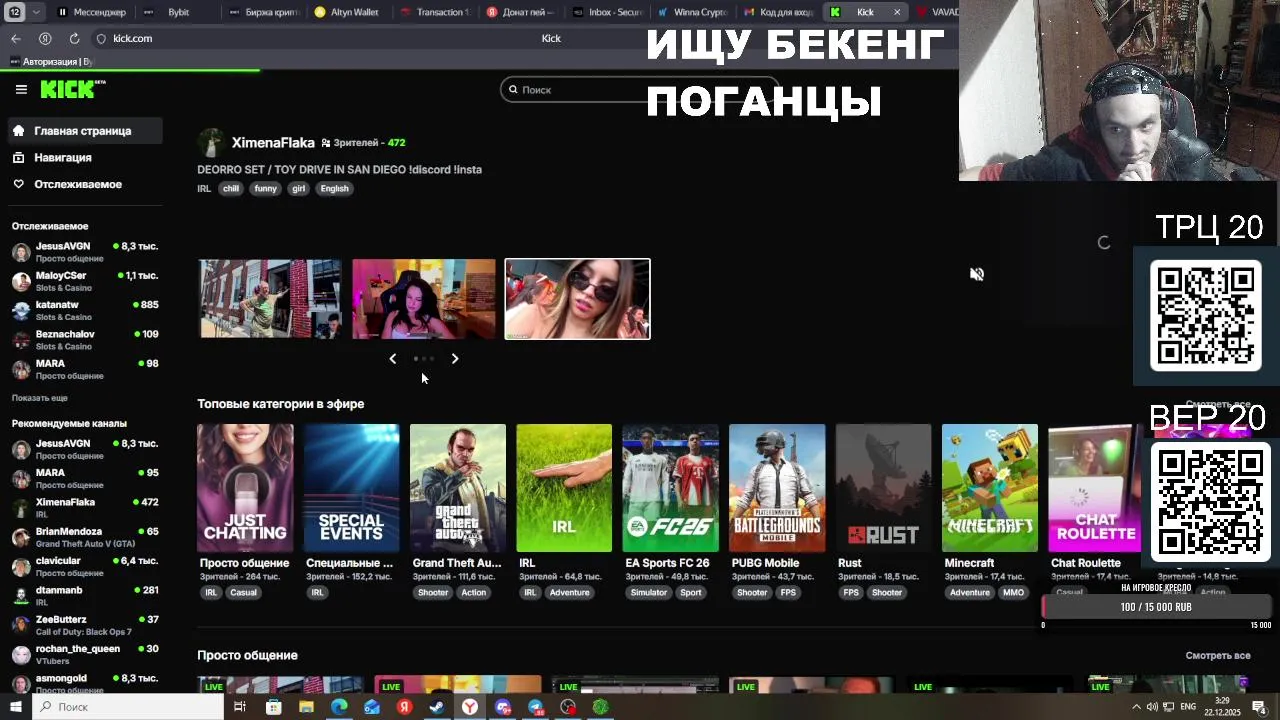Select first carousel thumbnail with street scene

point(270,299)
